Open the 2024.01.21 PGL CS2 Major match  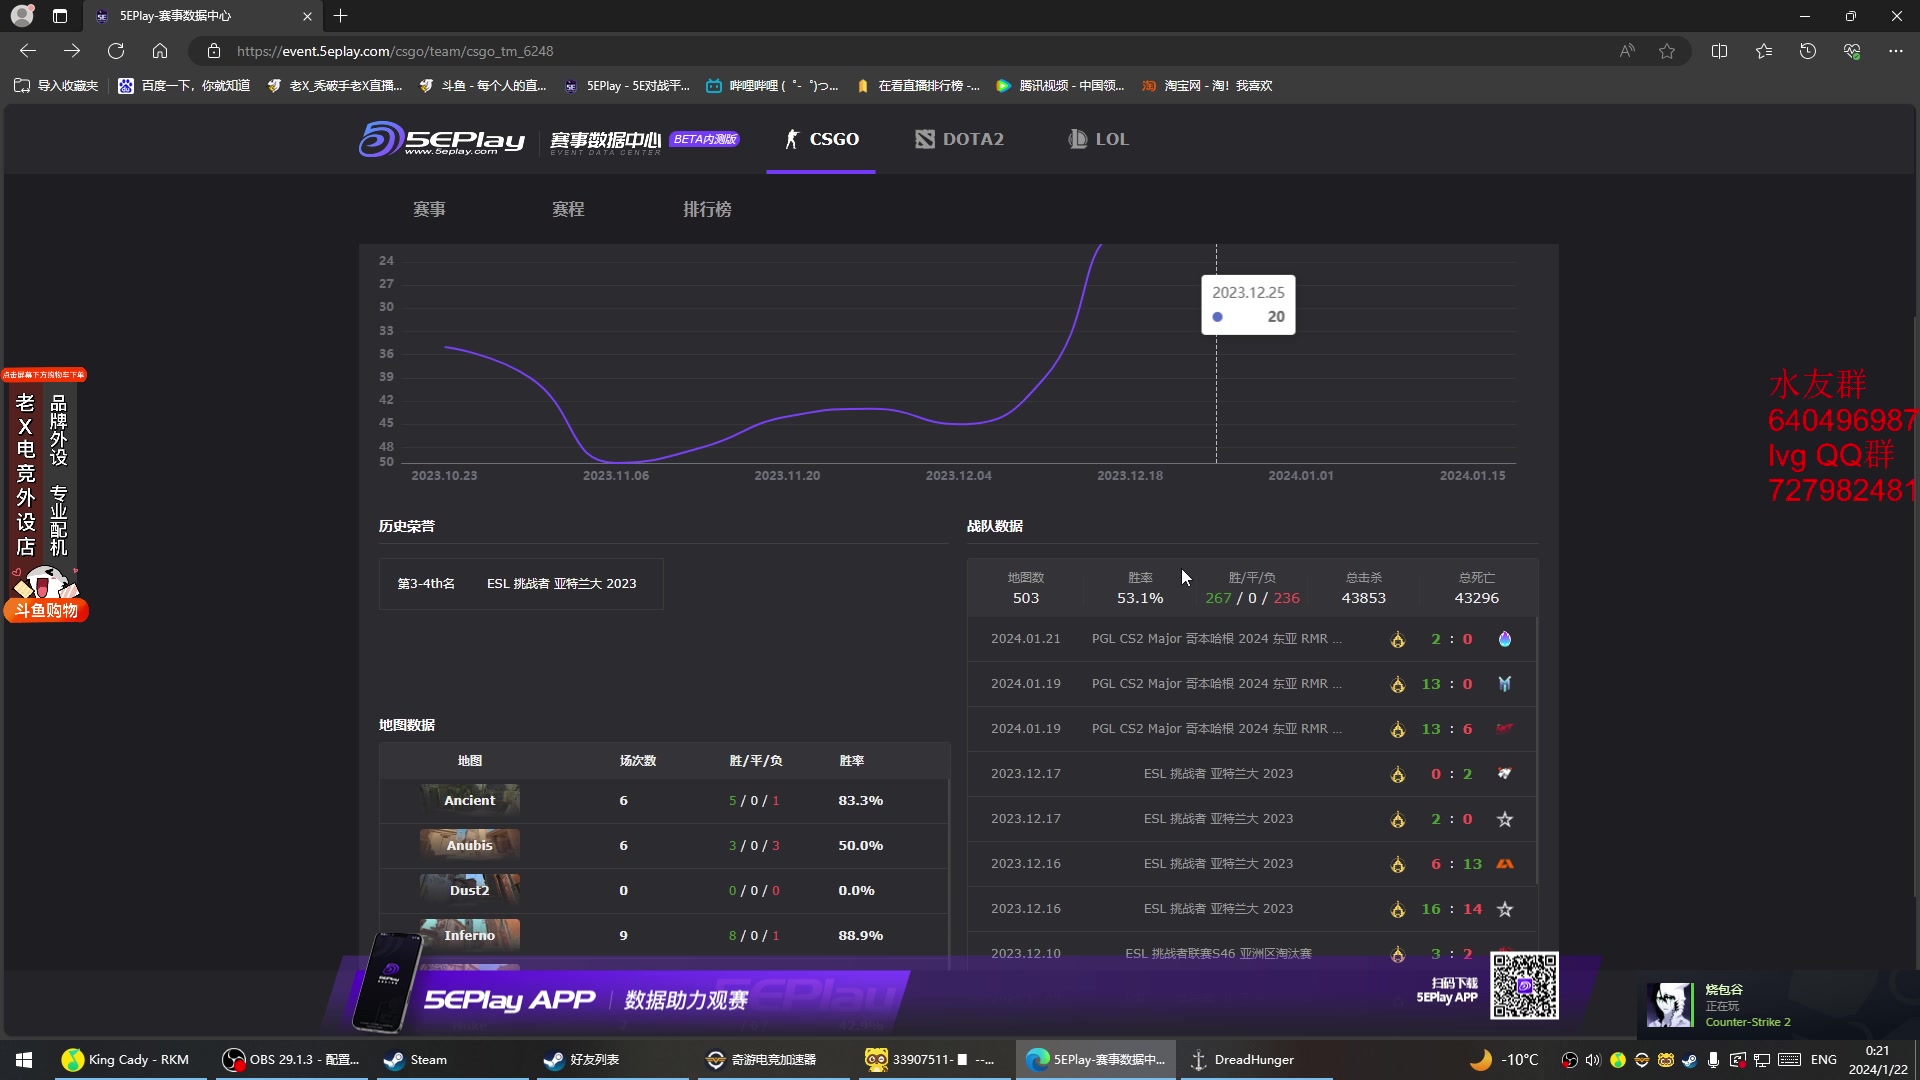(1216, 639)
